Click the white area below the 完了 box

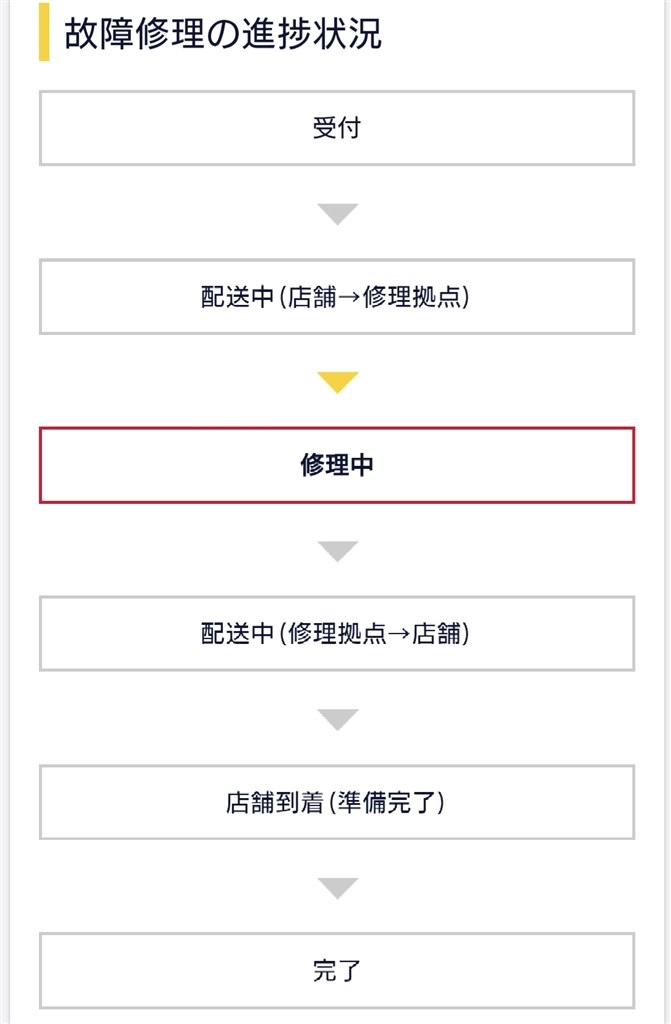click(x=336, y=1012)
